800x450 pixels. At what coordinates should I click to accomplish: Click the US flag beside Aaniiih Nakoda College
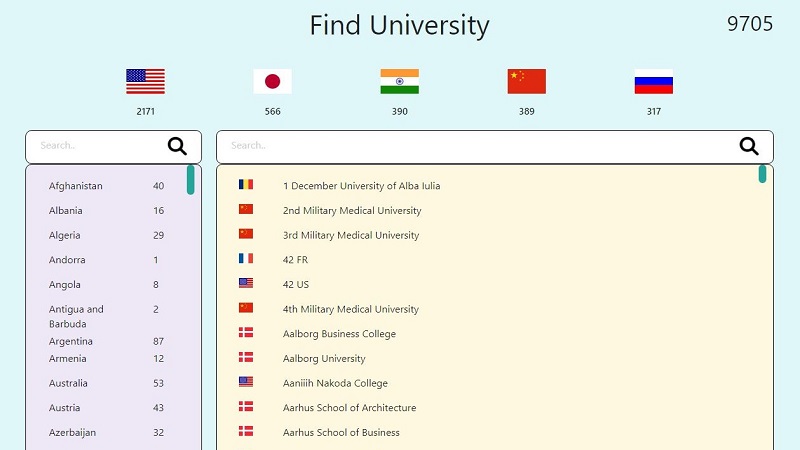[246, 382]
